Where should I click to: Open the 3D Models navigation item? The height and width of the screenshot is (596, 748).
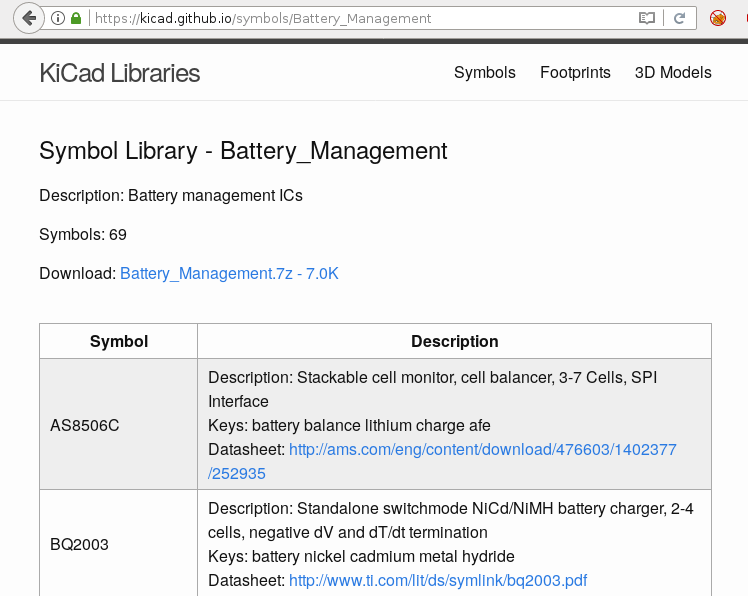click(x=673, y=73)
